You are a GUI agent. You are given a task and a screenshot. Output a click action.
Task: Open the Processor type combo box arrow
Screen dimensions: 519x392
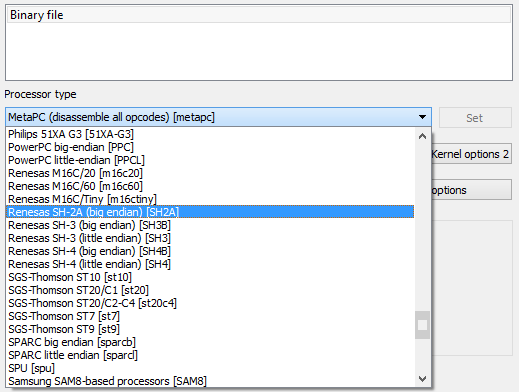[x=422, y=117]
